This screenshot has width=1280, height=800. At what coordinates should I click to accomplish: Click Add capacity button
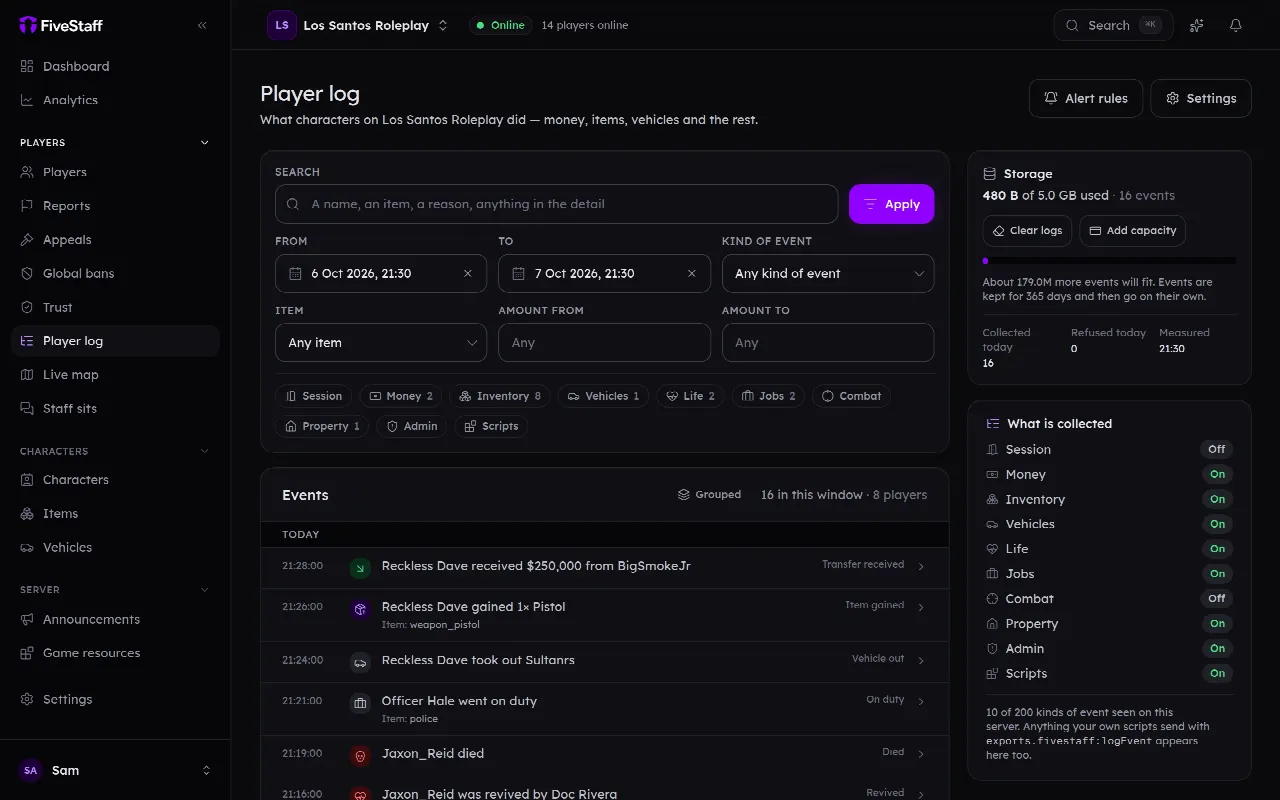[x=1132, y=230]
